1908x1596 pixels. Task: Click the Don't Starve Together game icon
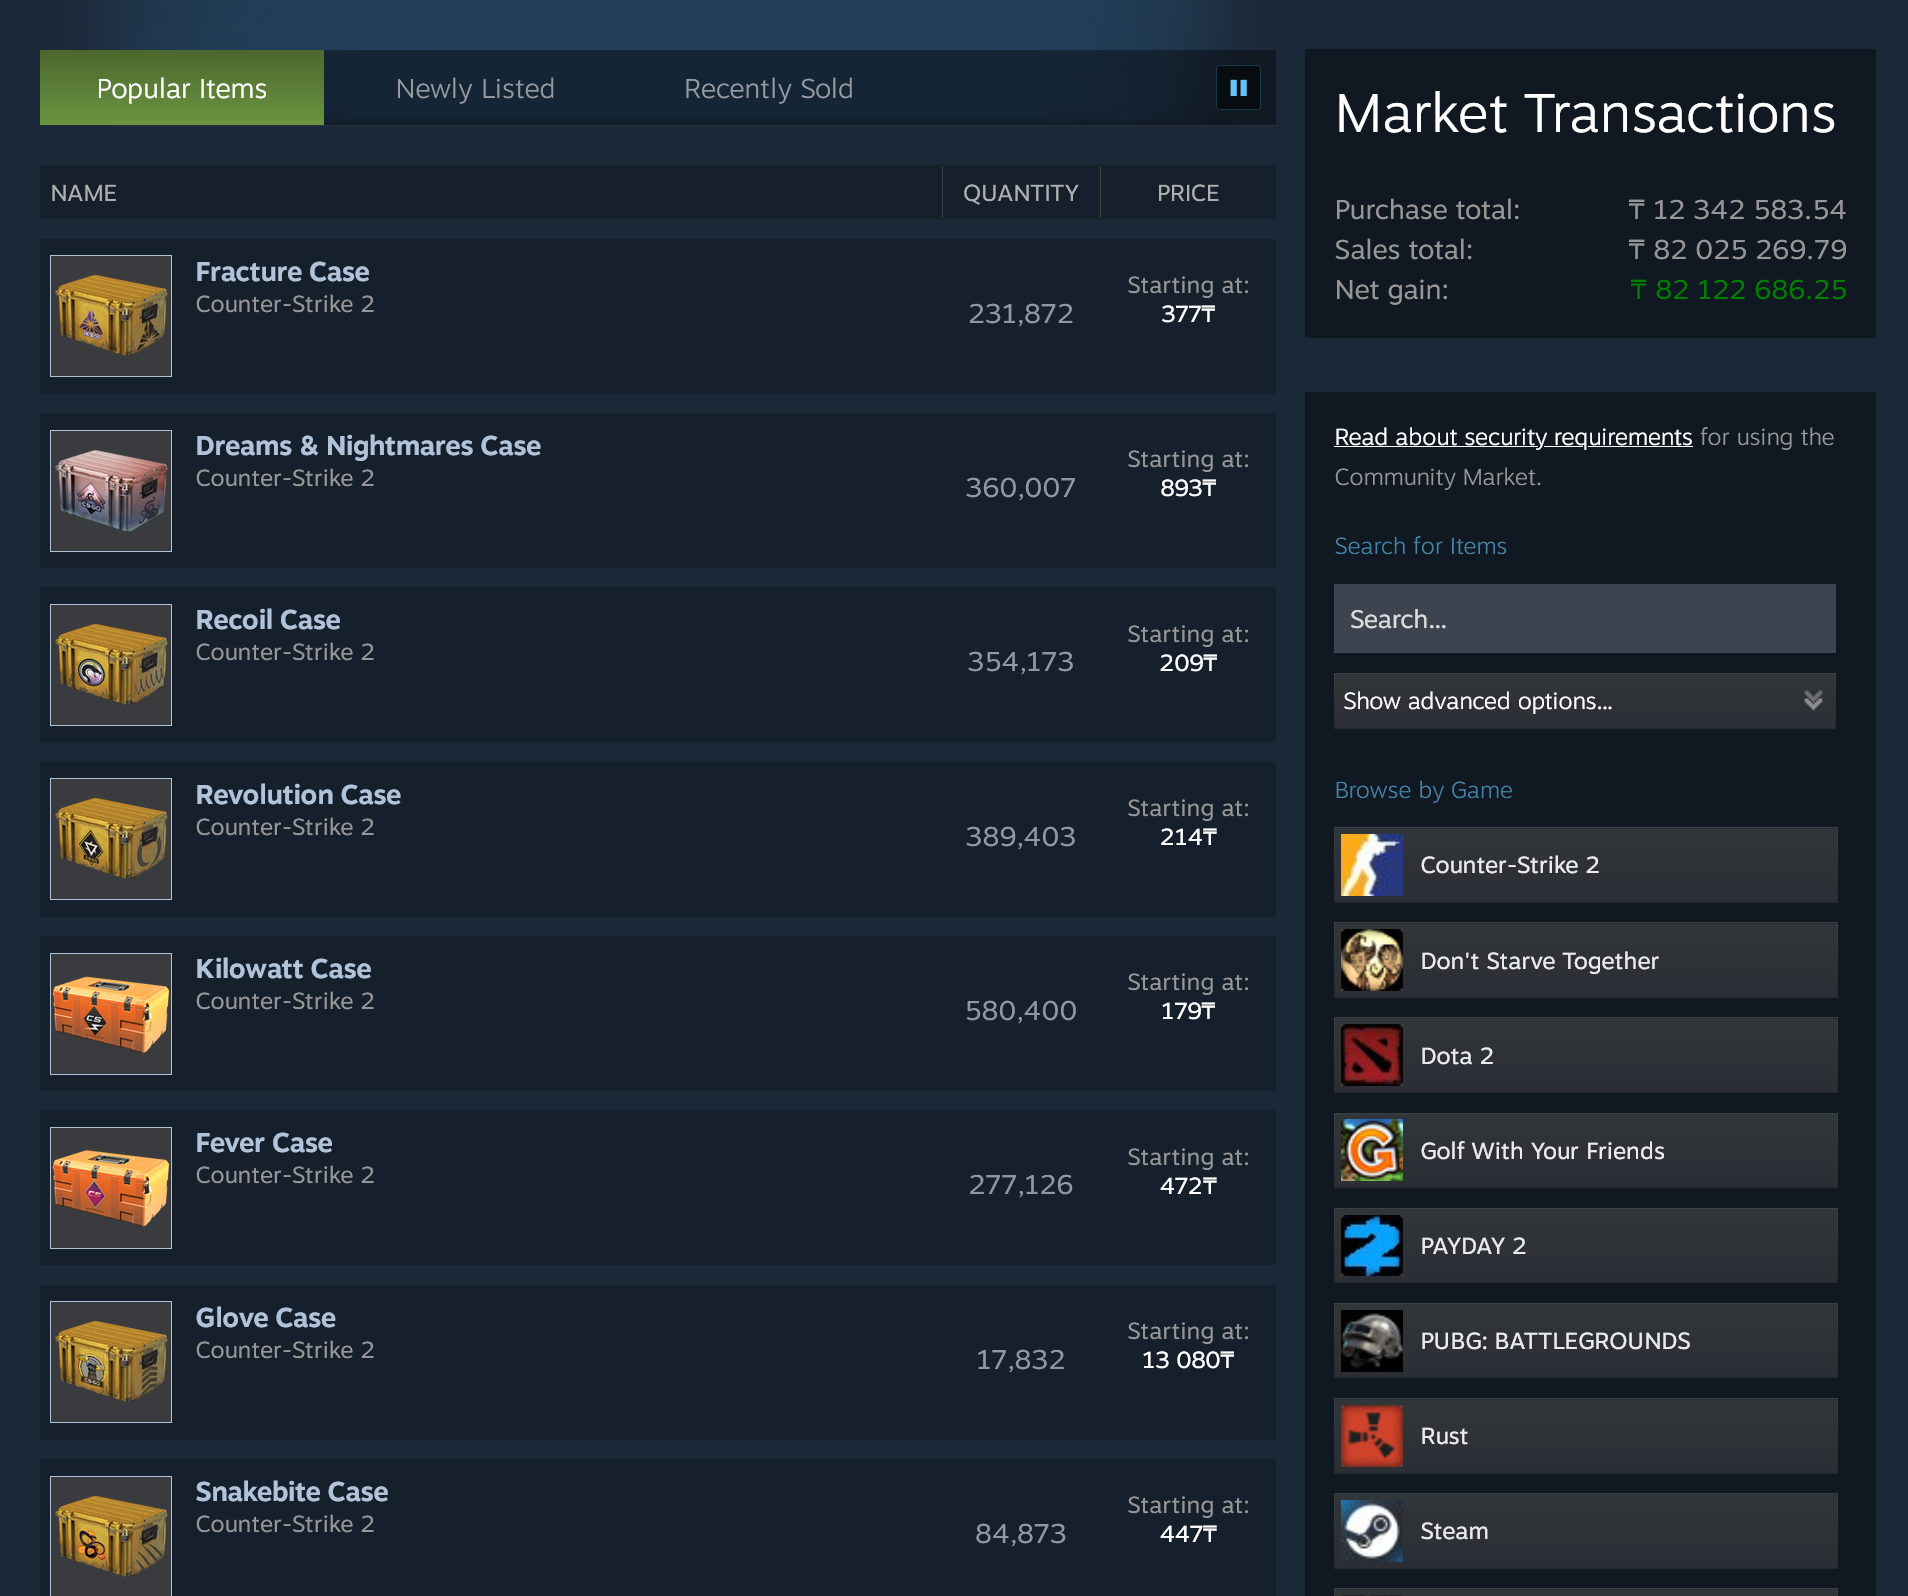[1372, 960]
